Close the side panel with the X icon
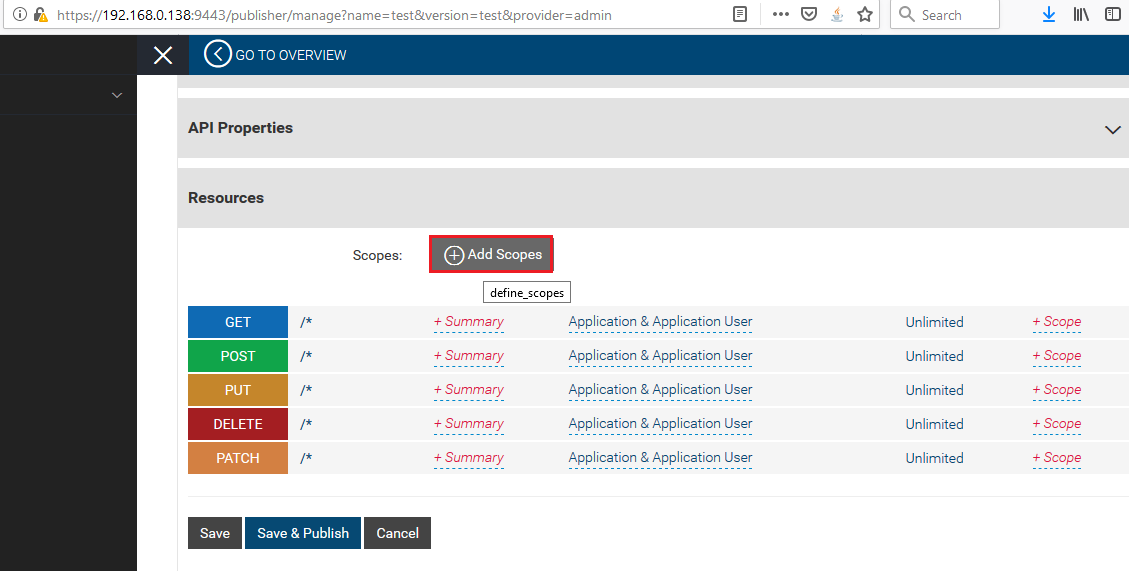This screenshot has height=571, width=1129. (x=163, y=55)
